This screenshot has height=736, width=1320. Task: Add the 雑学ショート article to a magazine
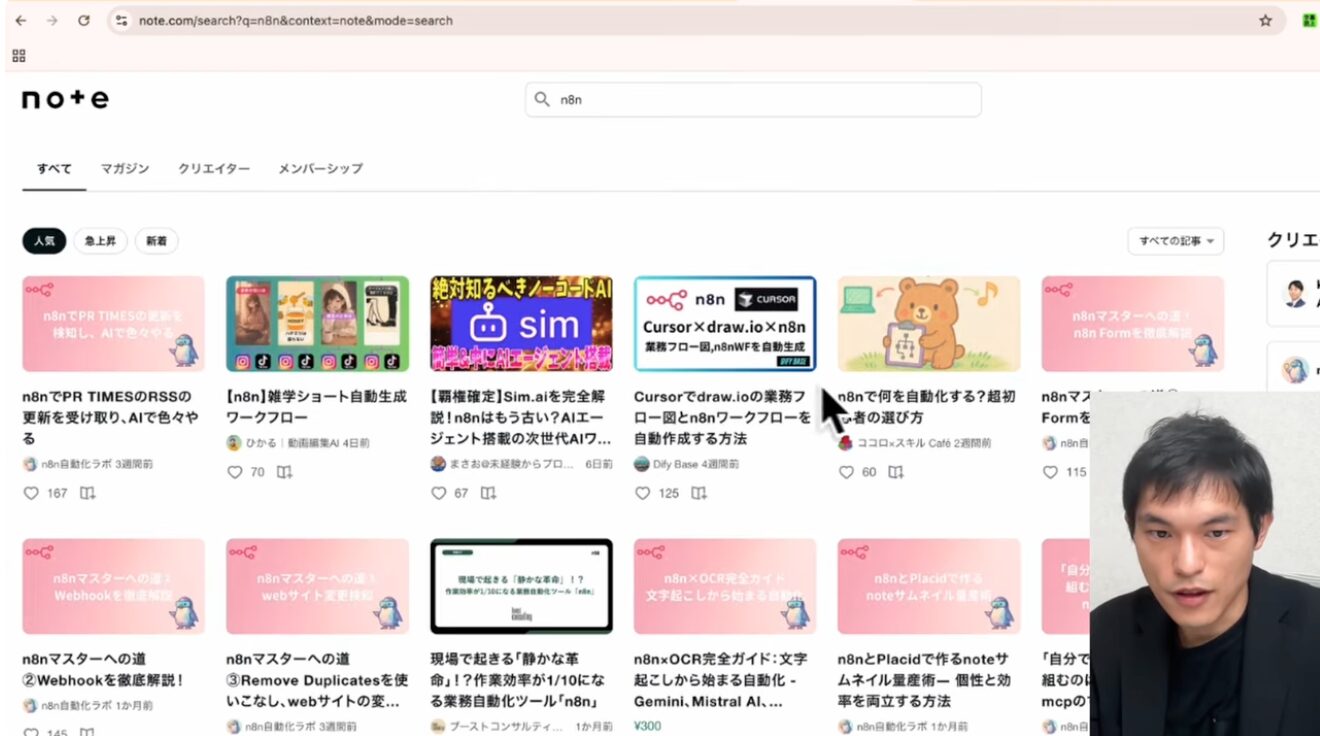[x=284, y=472]
